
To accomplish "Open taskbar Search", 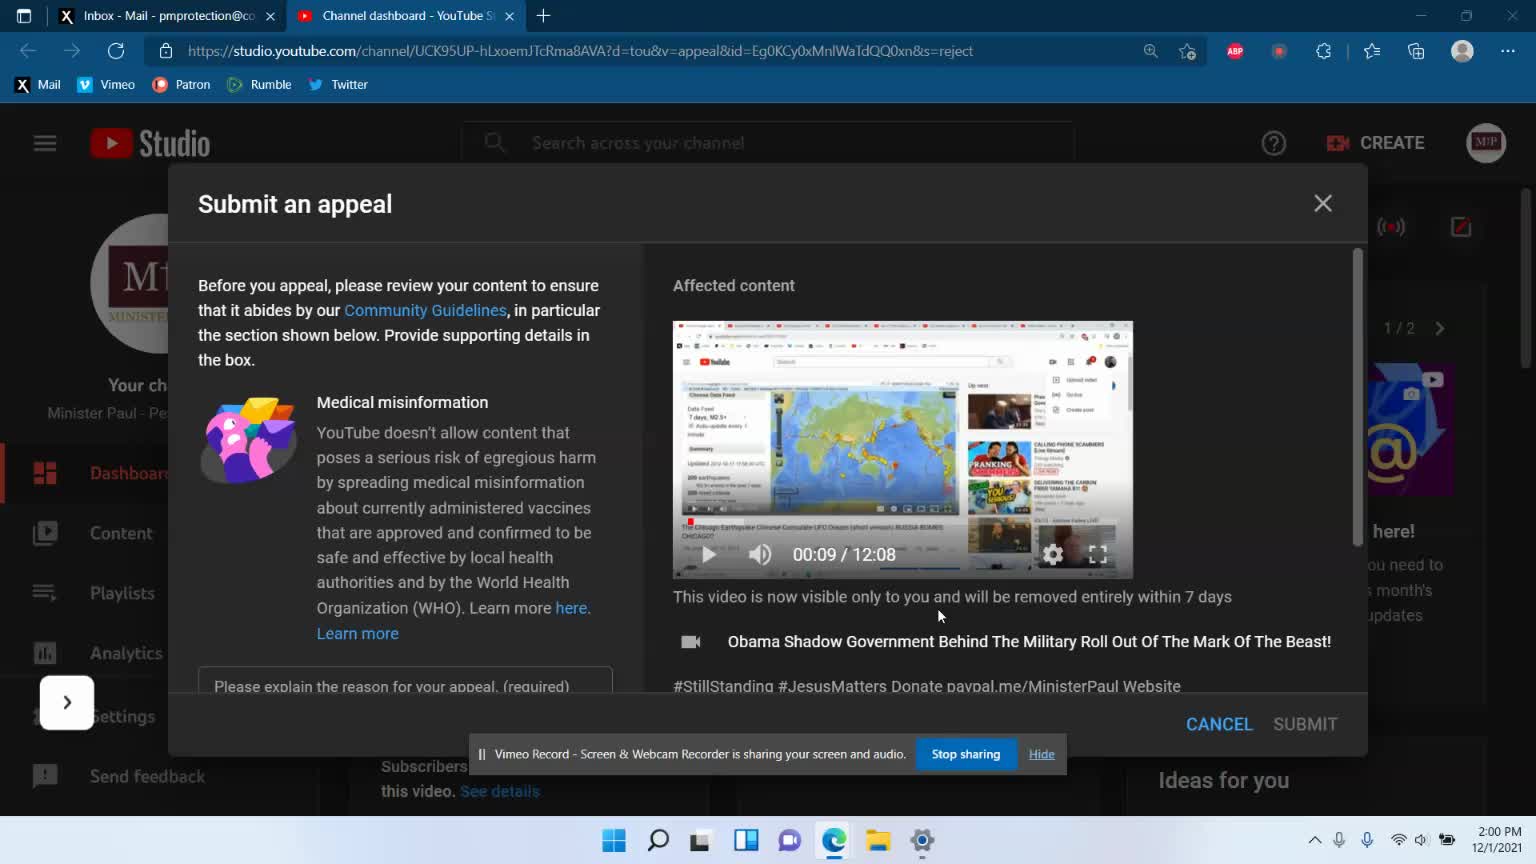I will pyautogui.click(x=658, y=840).
